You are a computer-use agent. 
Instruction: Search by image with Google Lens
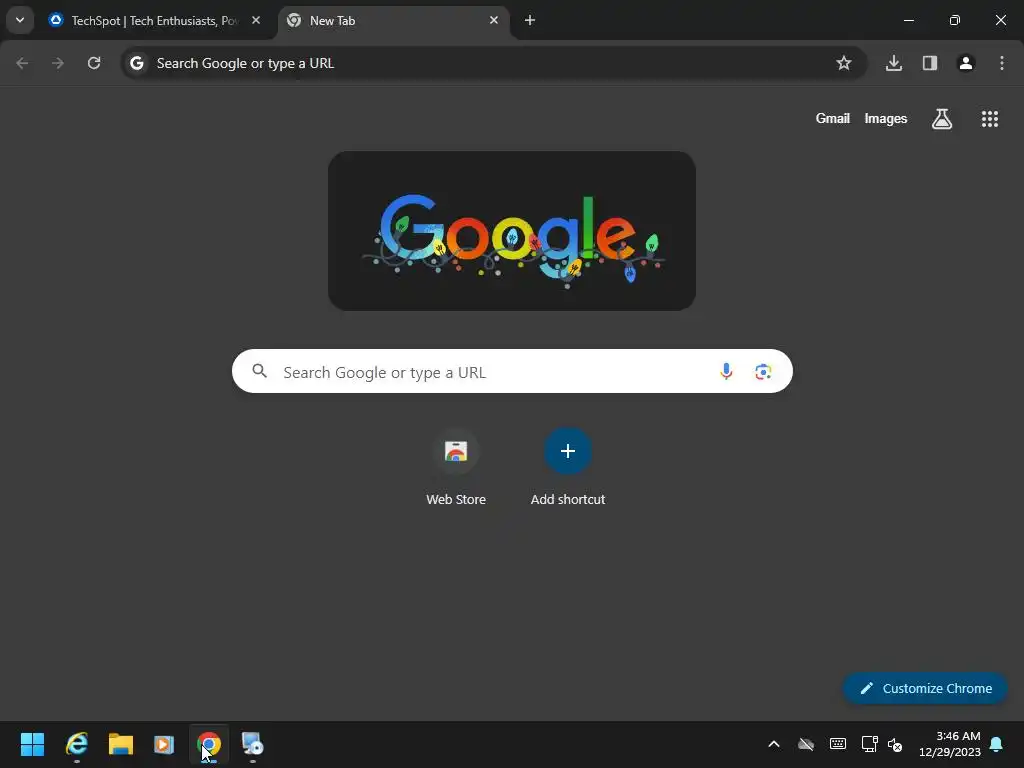[x=763, y=372]
